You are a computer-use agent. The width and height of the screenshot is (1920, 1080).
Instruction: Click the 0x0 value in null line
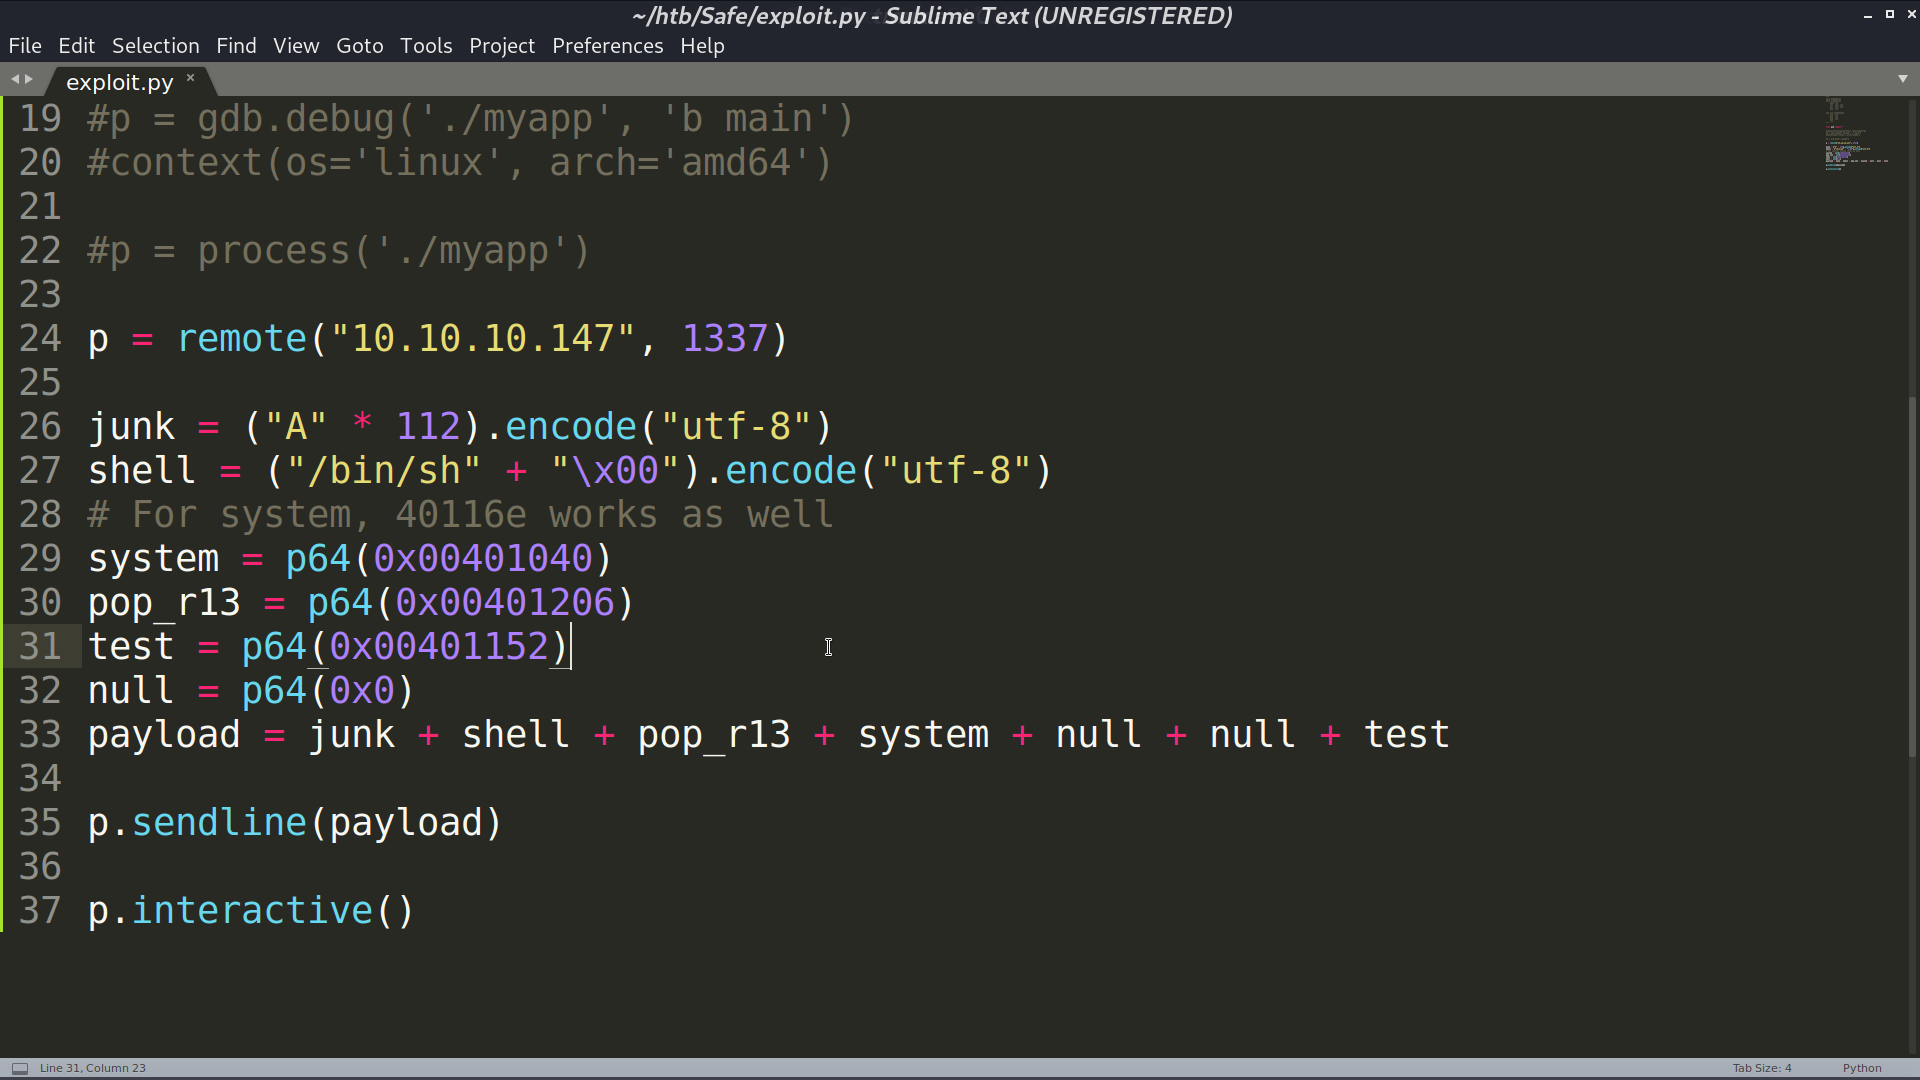(362, 691)
